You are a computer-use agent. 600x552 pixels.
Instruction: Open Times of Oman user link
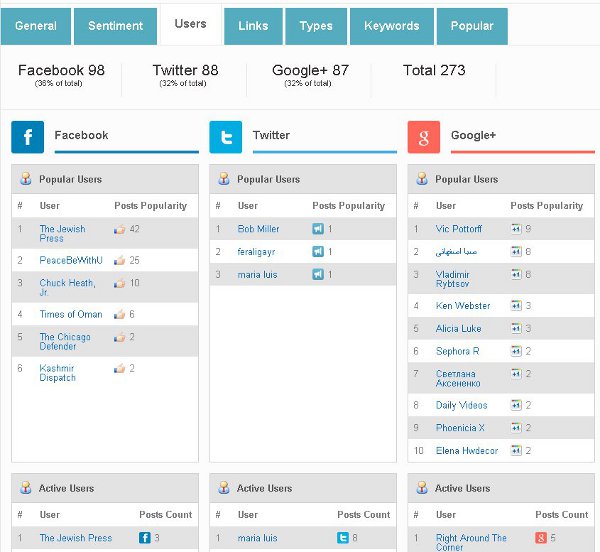71,314
